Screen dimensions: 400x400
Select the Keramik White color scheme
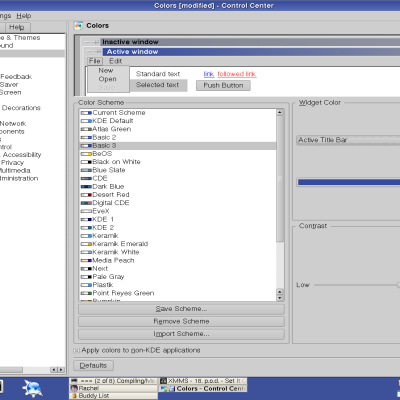point(178,252)
